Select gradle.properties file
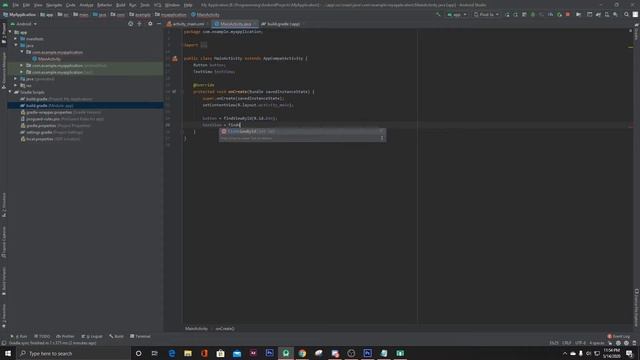The height and width of the screenshot is (360, 640). [56, 126]
